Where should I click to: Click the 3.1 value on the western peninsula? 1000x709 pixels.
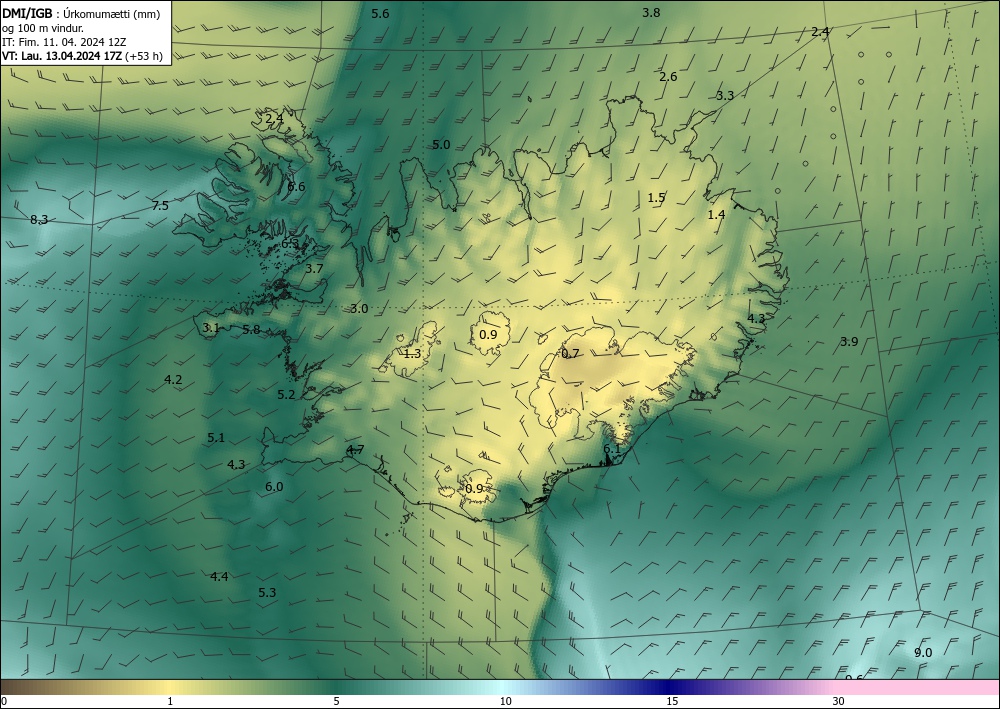pyautogui.click(x=211, y=328)
